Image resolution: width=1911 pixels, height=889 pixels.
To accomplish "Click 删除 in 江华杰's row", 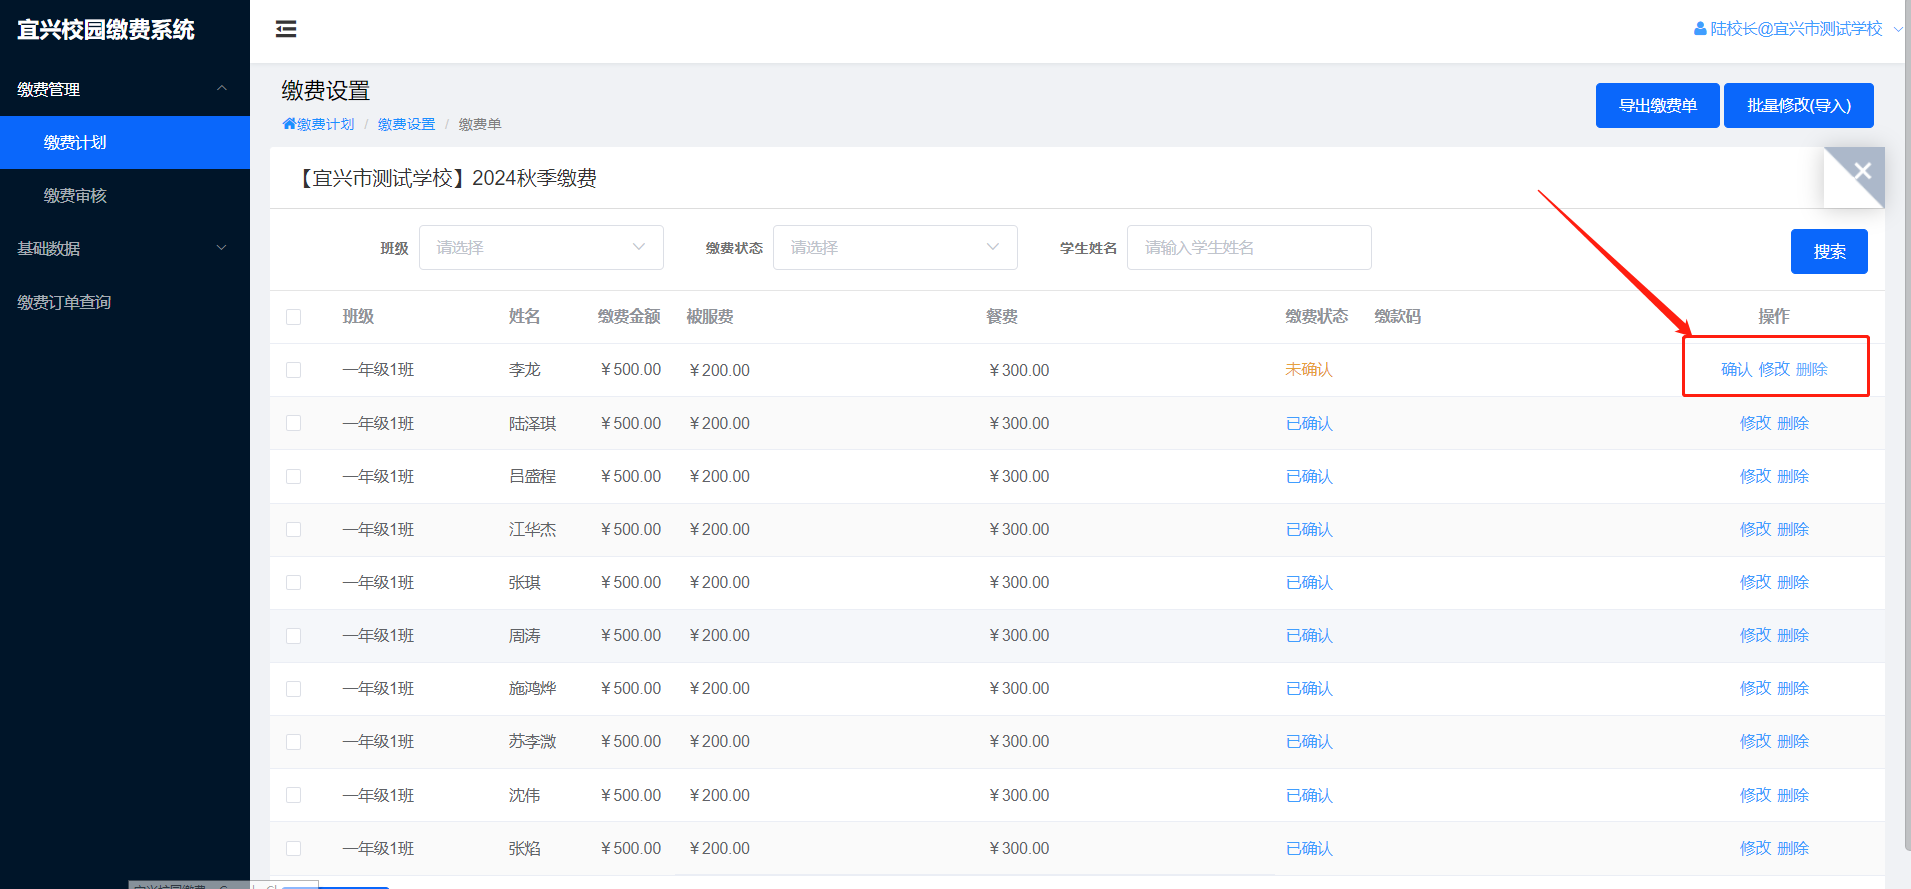I will [1793, 529].
